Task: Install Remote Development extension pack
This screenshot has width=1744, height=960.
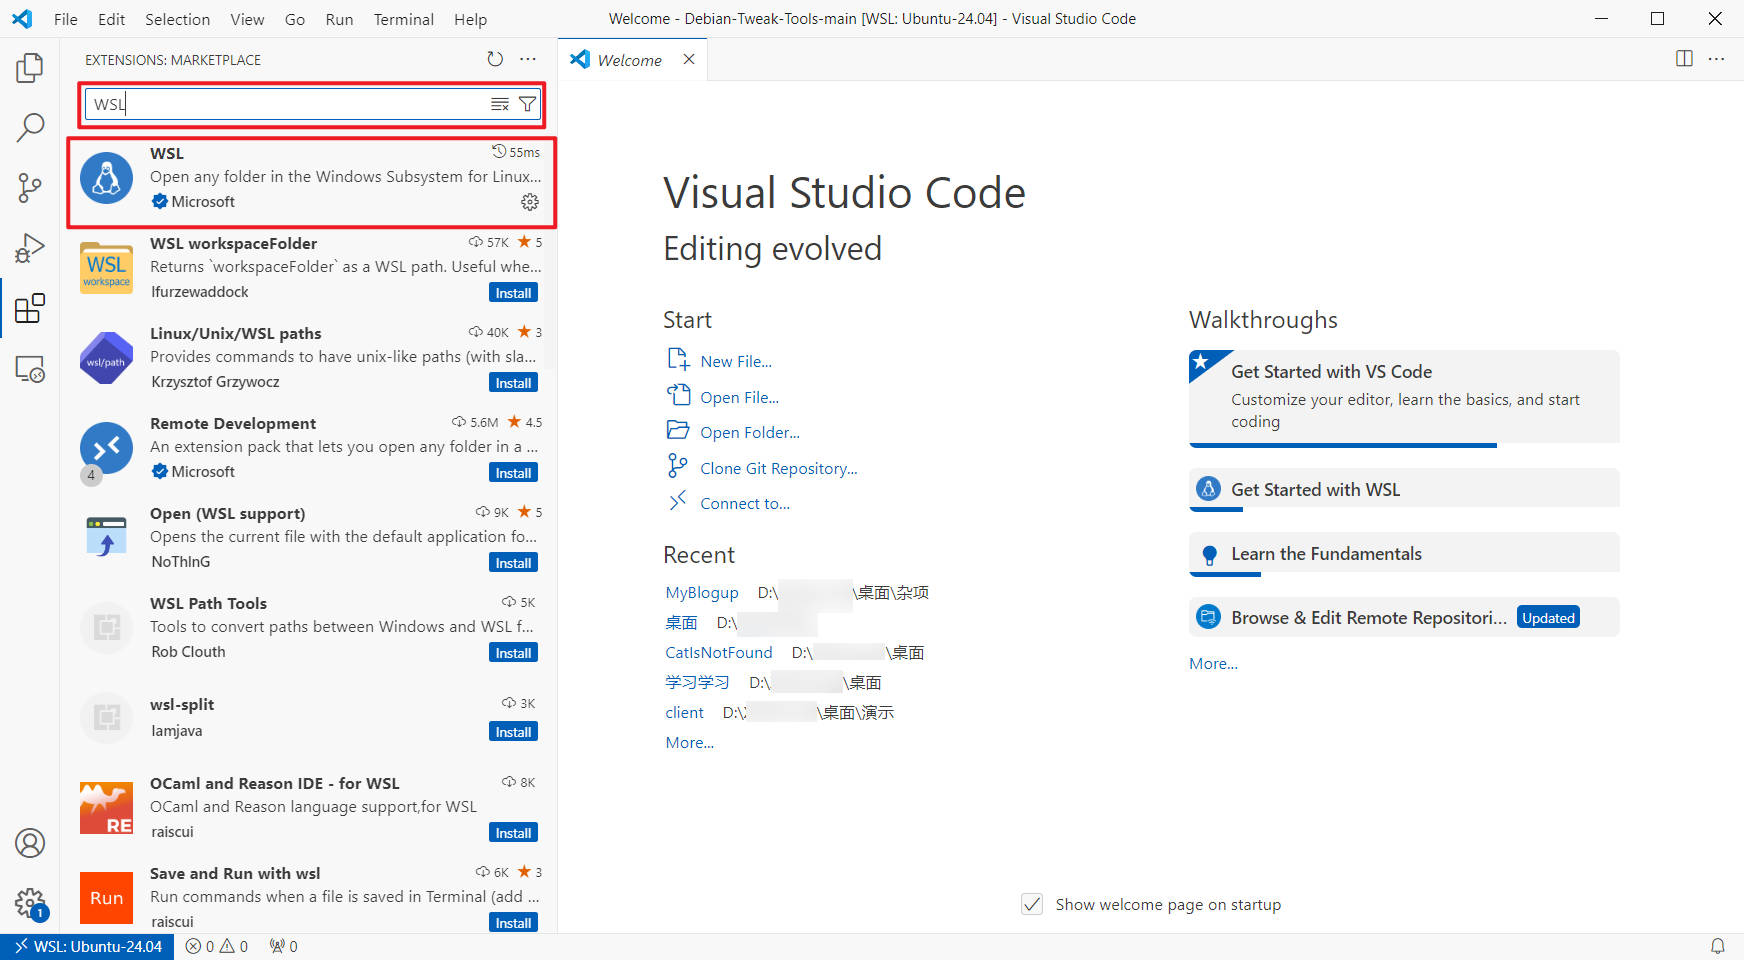Action: pyautogui.click(x=513, y=473)
